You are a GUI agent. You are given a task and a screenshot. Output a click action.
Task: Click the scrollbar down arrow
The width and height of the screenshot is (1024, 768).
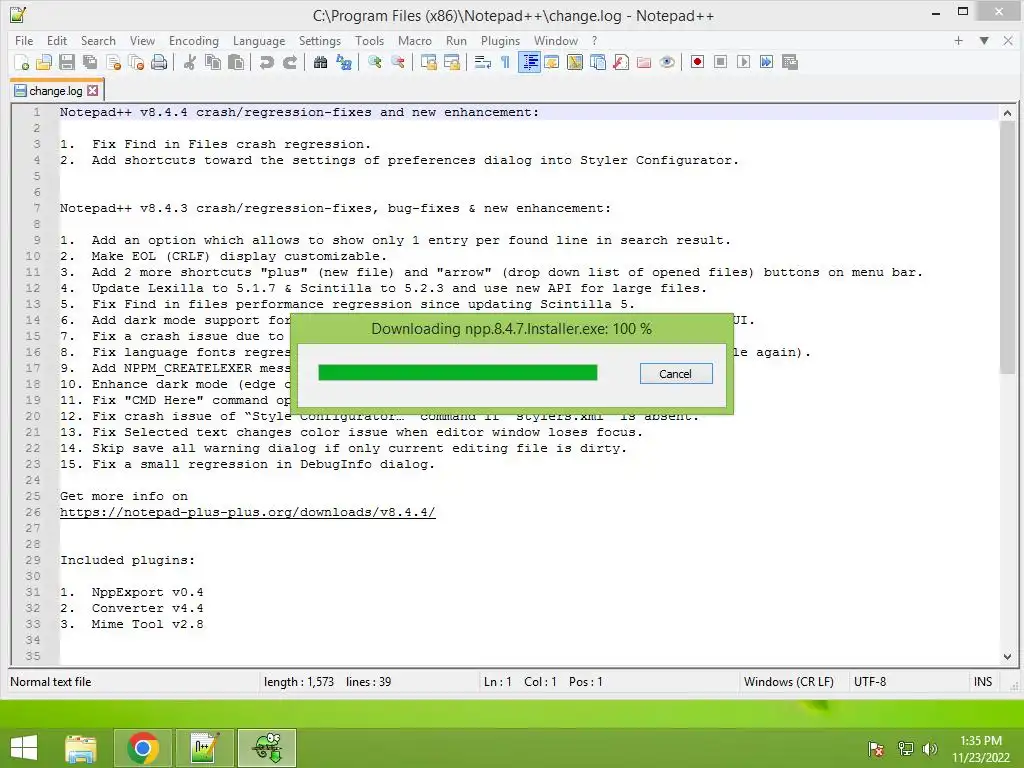(1007, 656)
